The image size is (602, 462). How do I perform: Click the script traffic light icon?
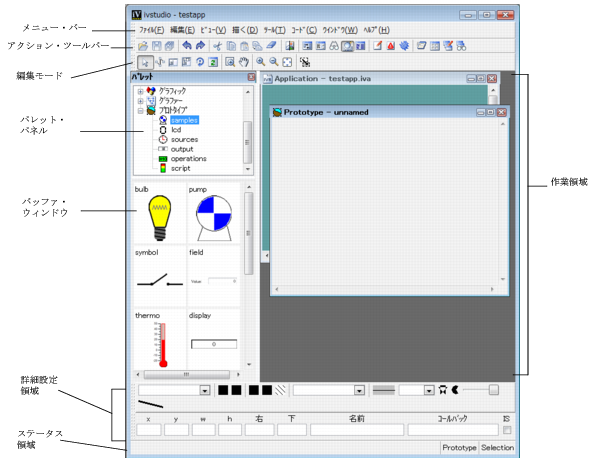point(162,168)
